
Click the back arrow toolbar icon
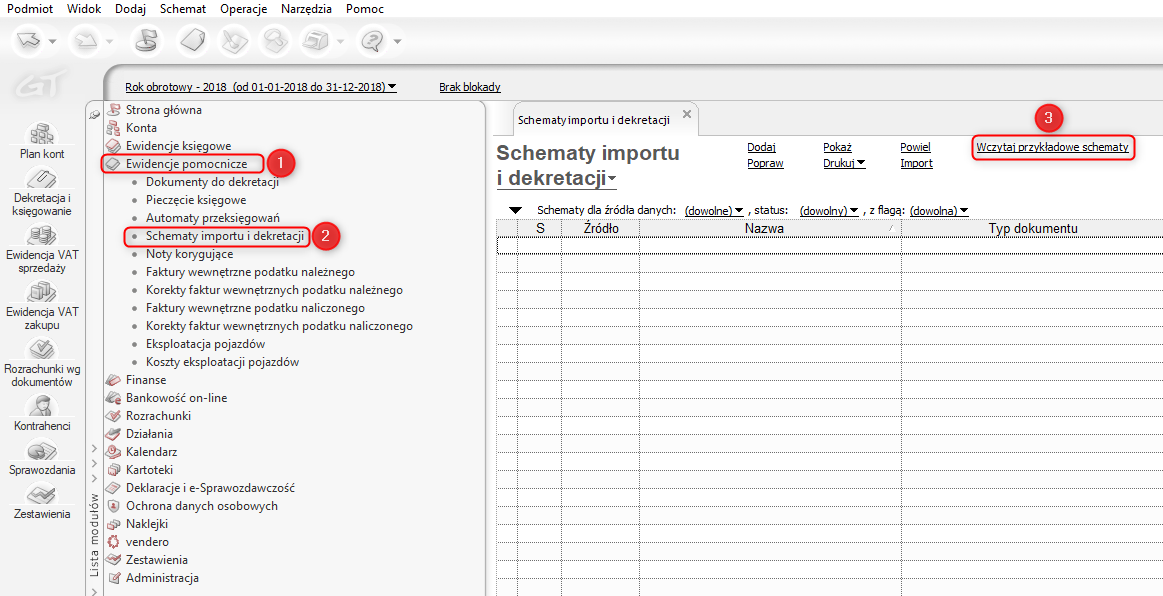[x=28, y=41]
